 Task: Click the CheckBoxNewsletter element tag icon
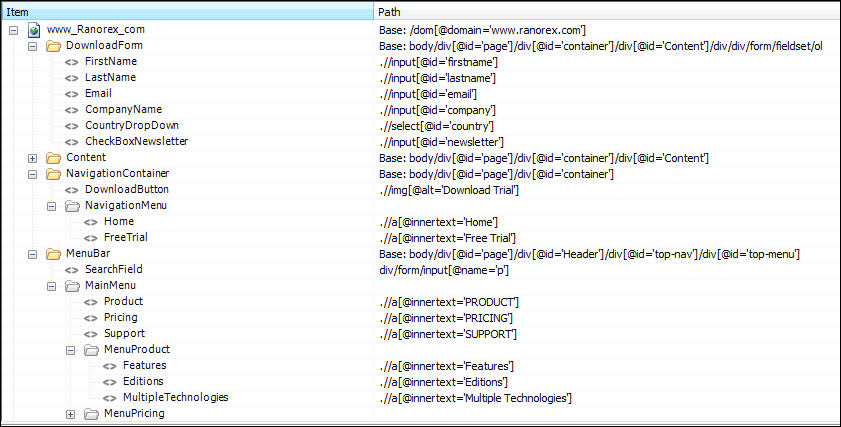(71, 143)
